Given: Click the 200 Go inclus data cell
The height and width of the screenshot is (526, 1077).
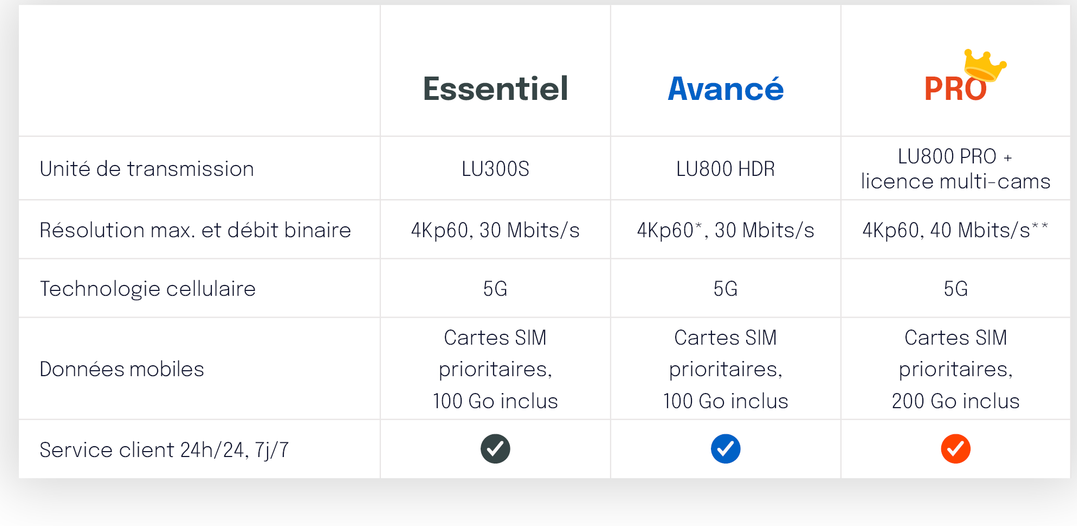Looking at the screenshot, I should point(955,369).
